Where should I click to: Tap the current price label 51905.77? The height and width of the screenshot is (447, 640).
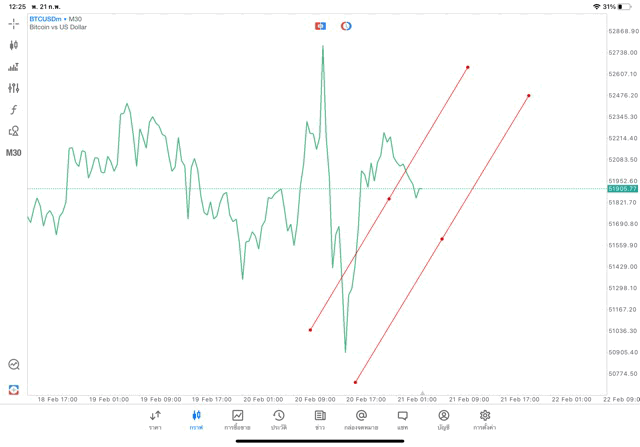[x=621, y=188]
